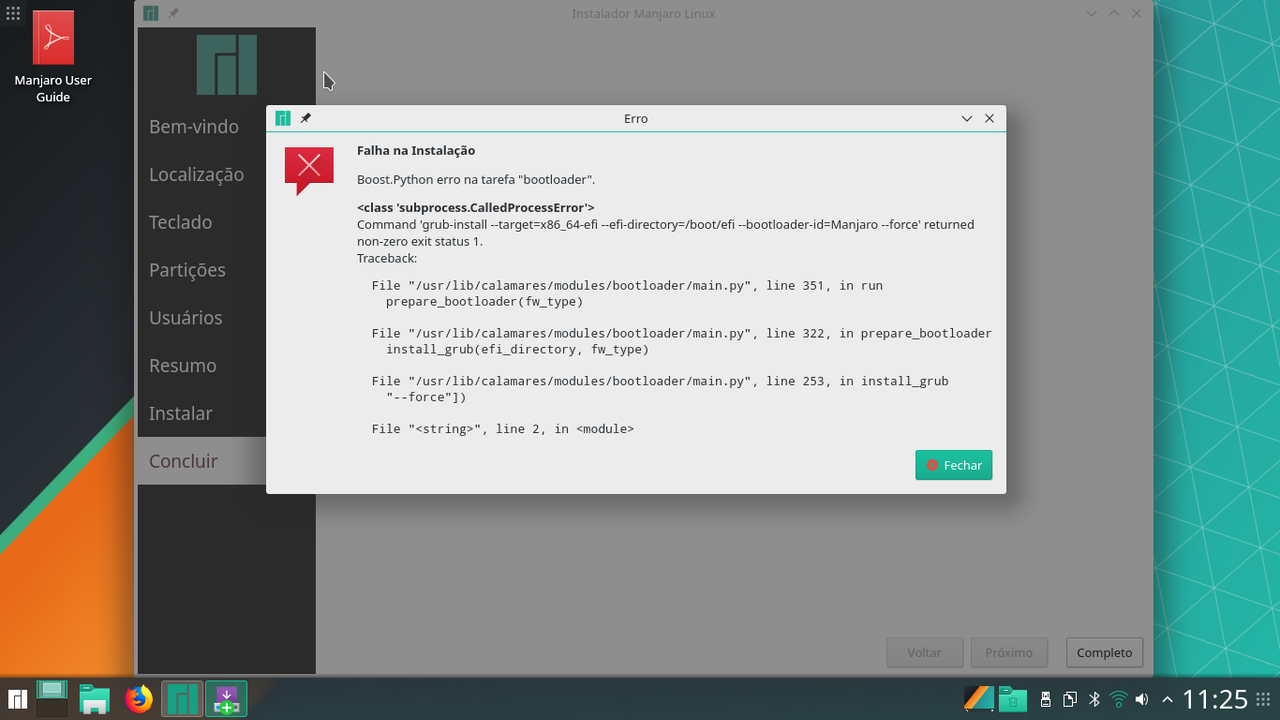Open Manjaro application launcher in taskbar
This screenshot has height=720, width=1280.
click(x=17, y=699)
